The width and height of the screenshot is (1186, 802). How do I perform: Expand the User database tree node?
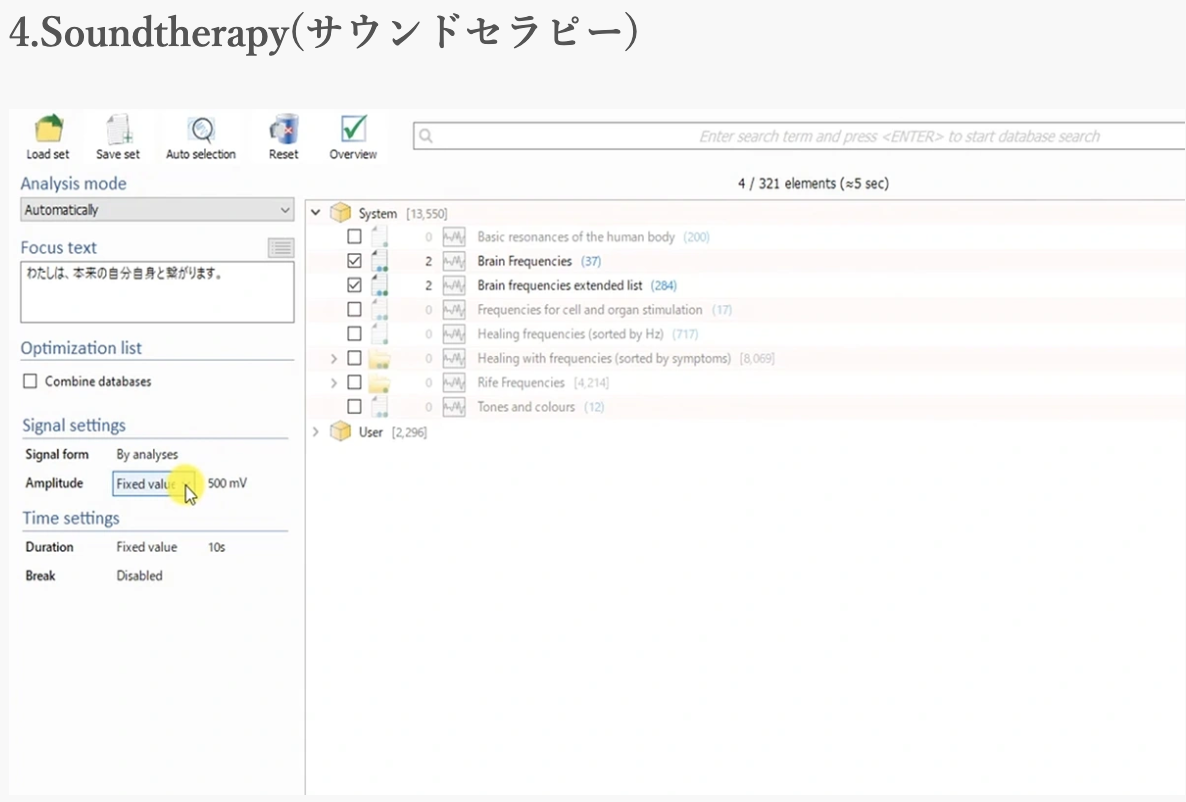coord(316,432)
